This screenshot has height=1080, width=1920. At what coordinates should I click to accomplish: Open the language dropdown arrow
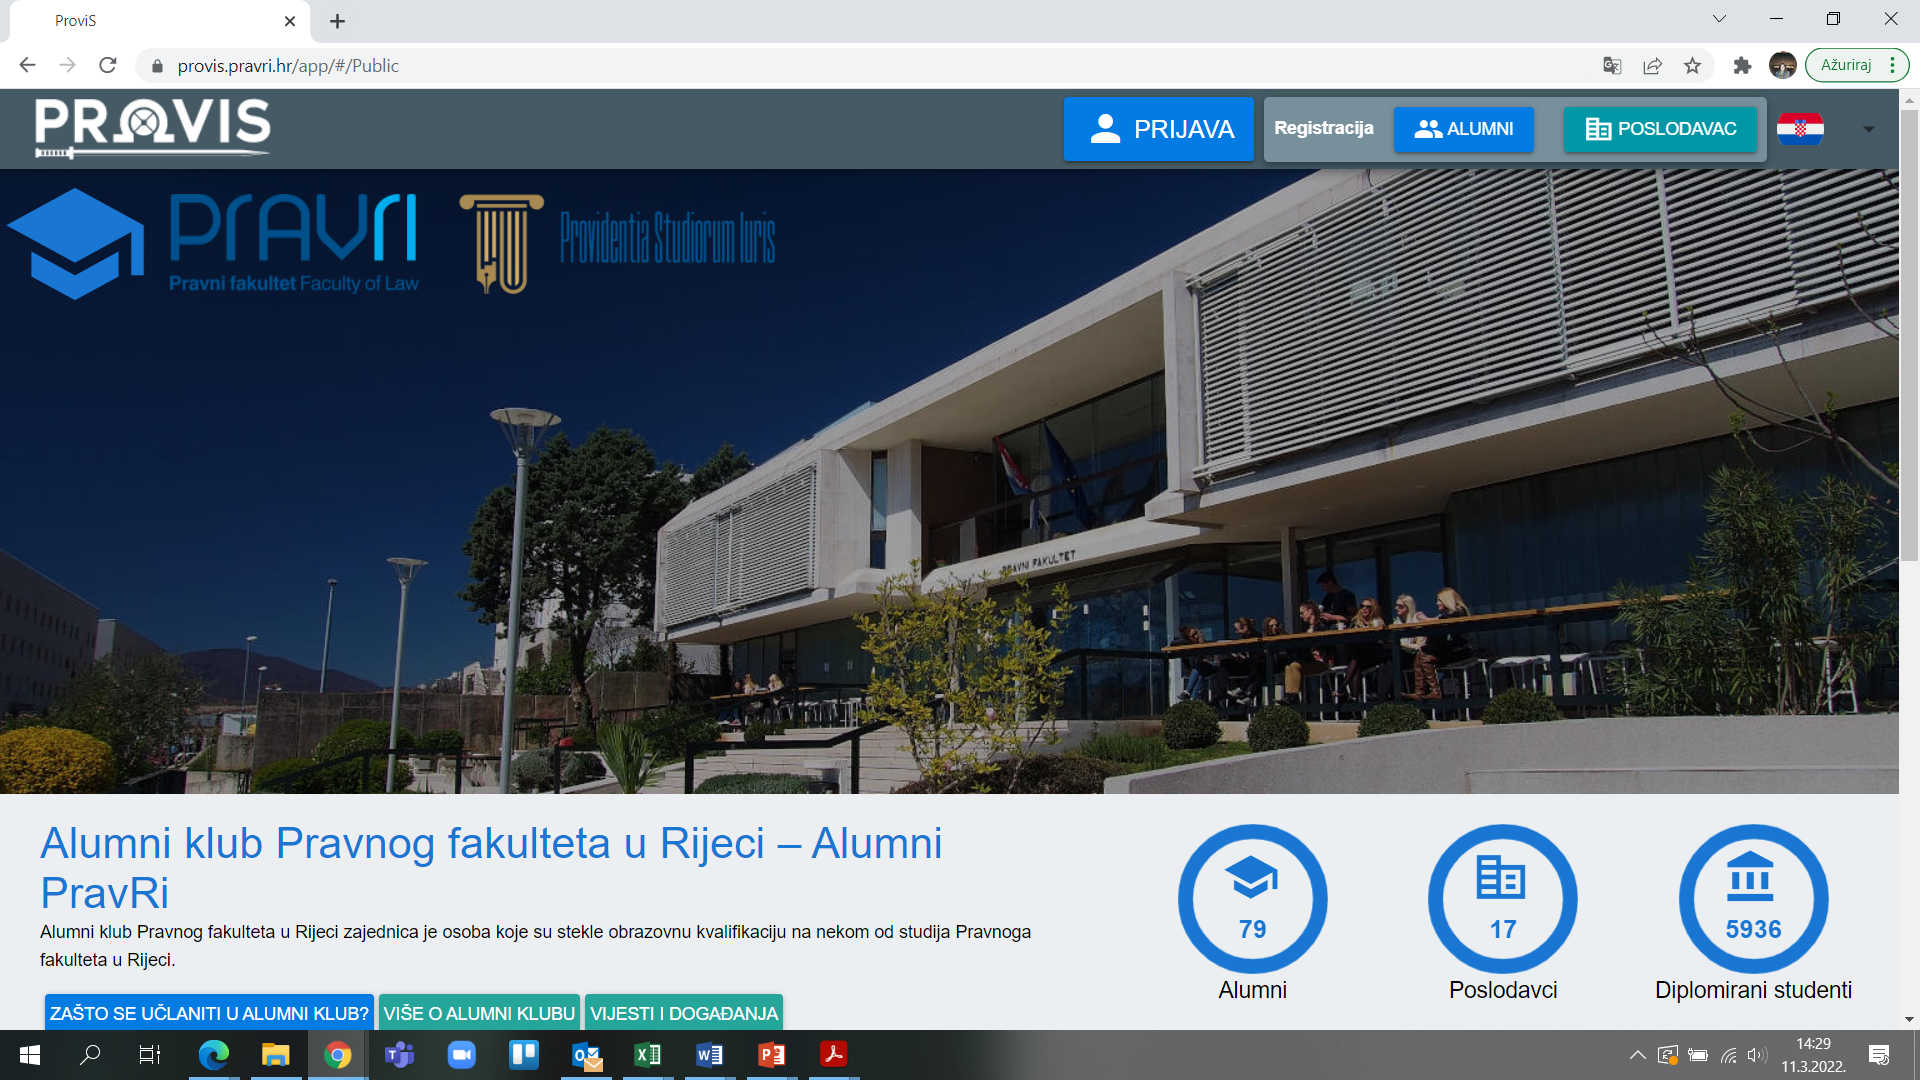1868,129
